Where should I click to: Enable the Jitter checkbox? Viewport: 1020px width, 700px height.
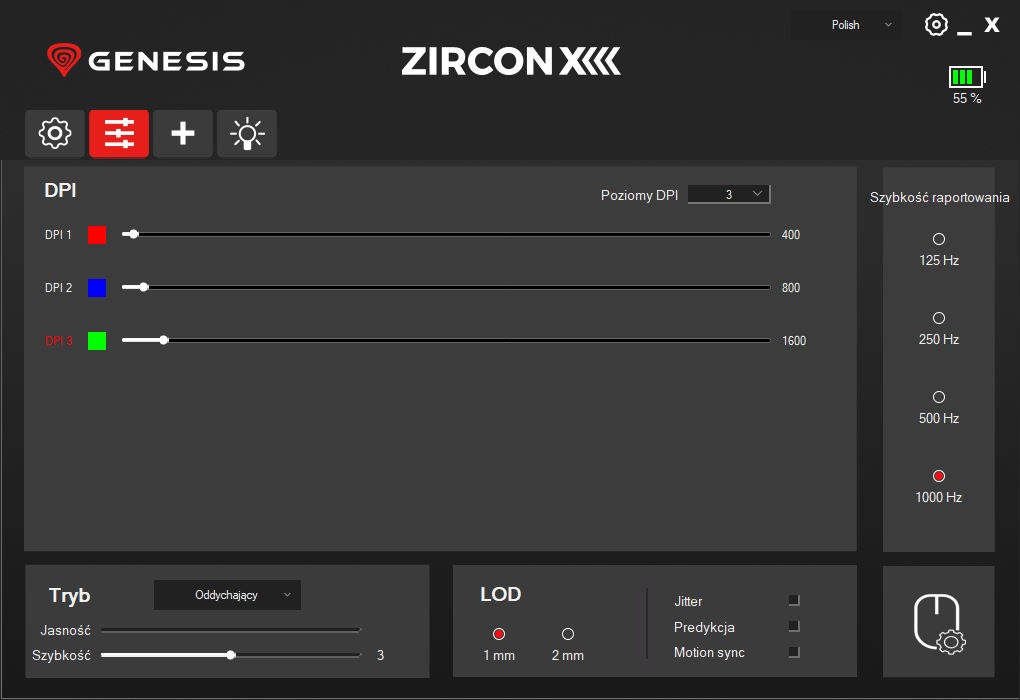(794, 601)
